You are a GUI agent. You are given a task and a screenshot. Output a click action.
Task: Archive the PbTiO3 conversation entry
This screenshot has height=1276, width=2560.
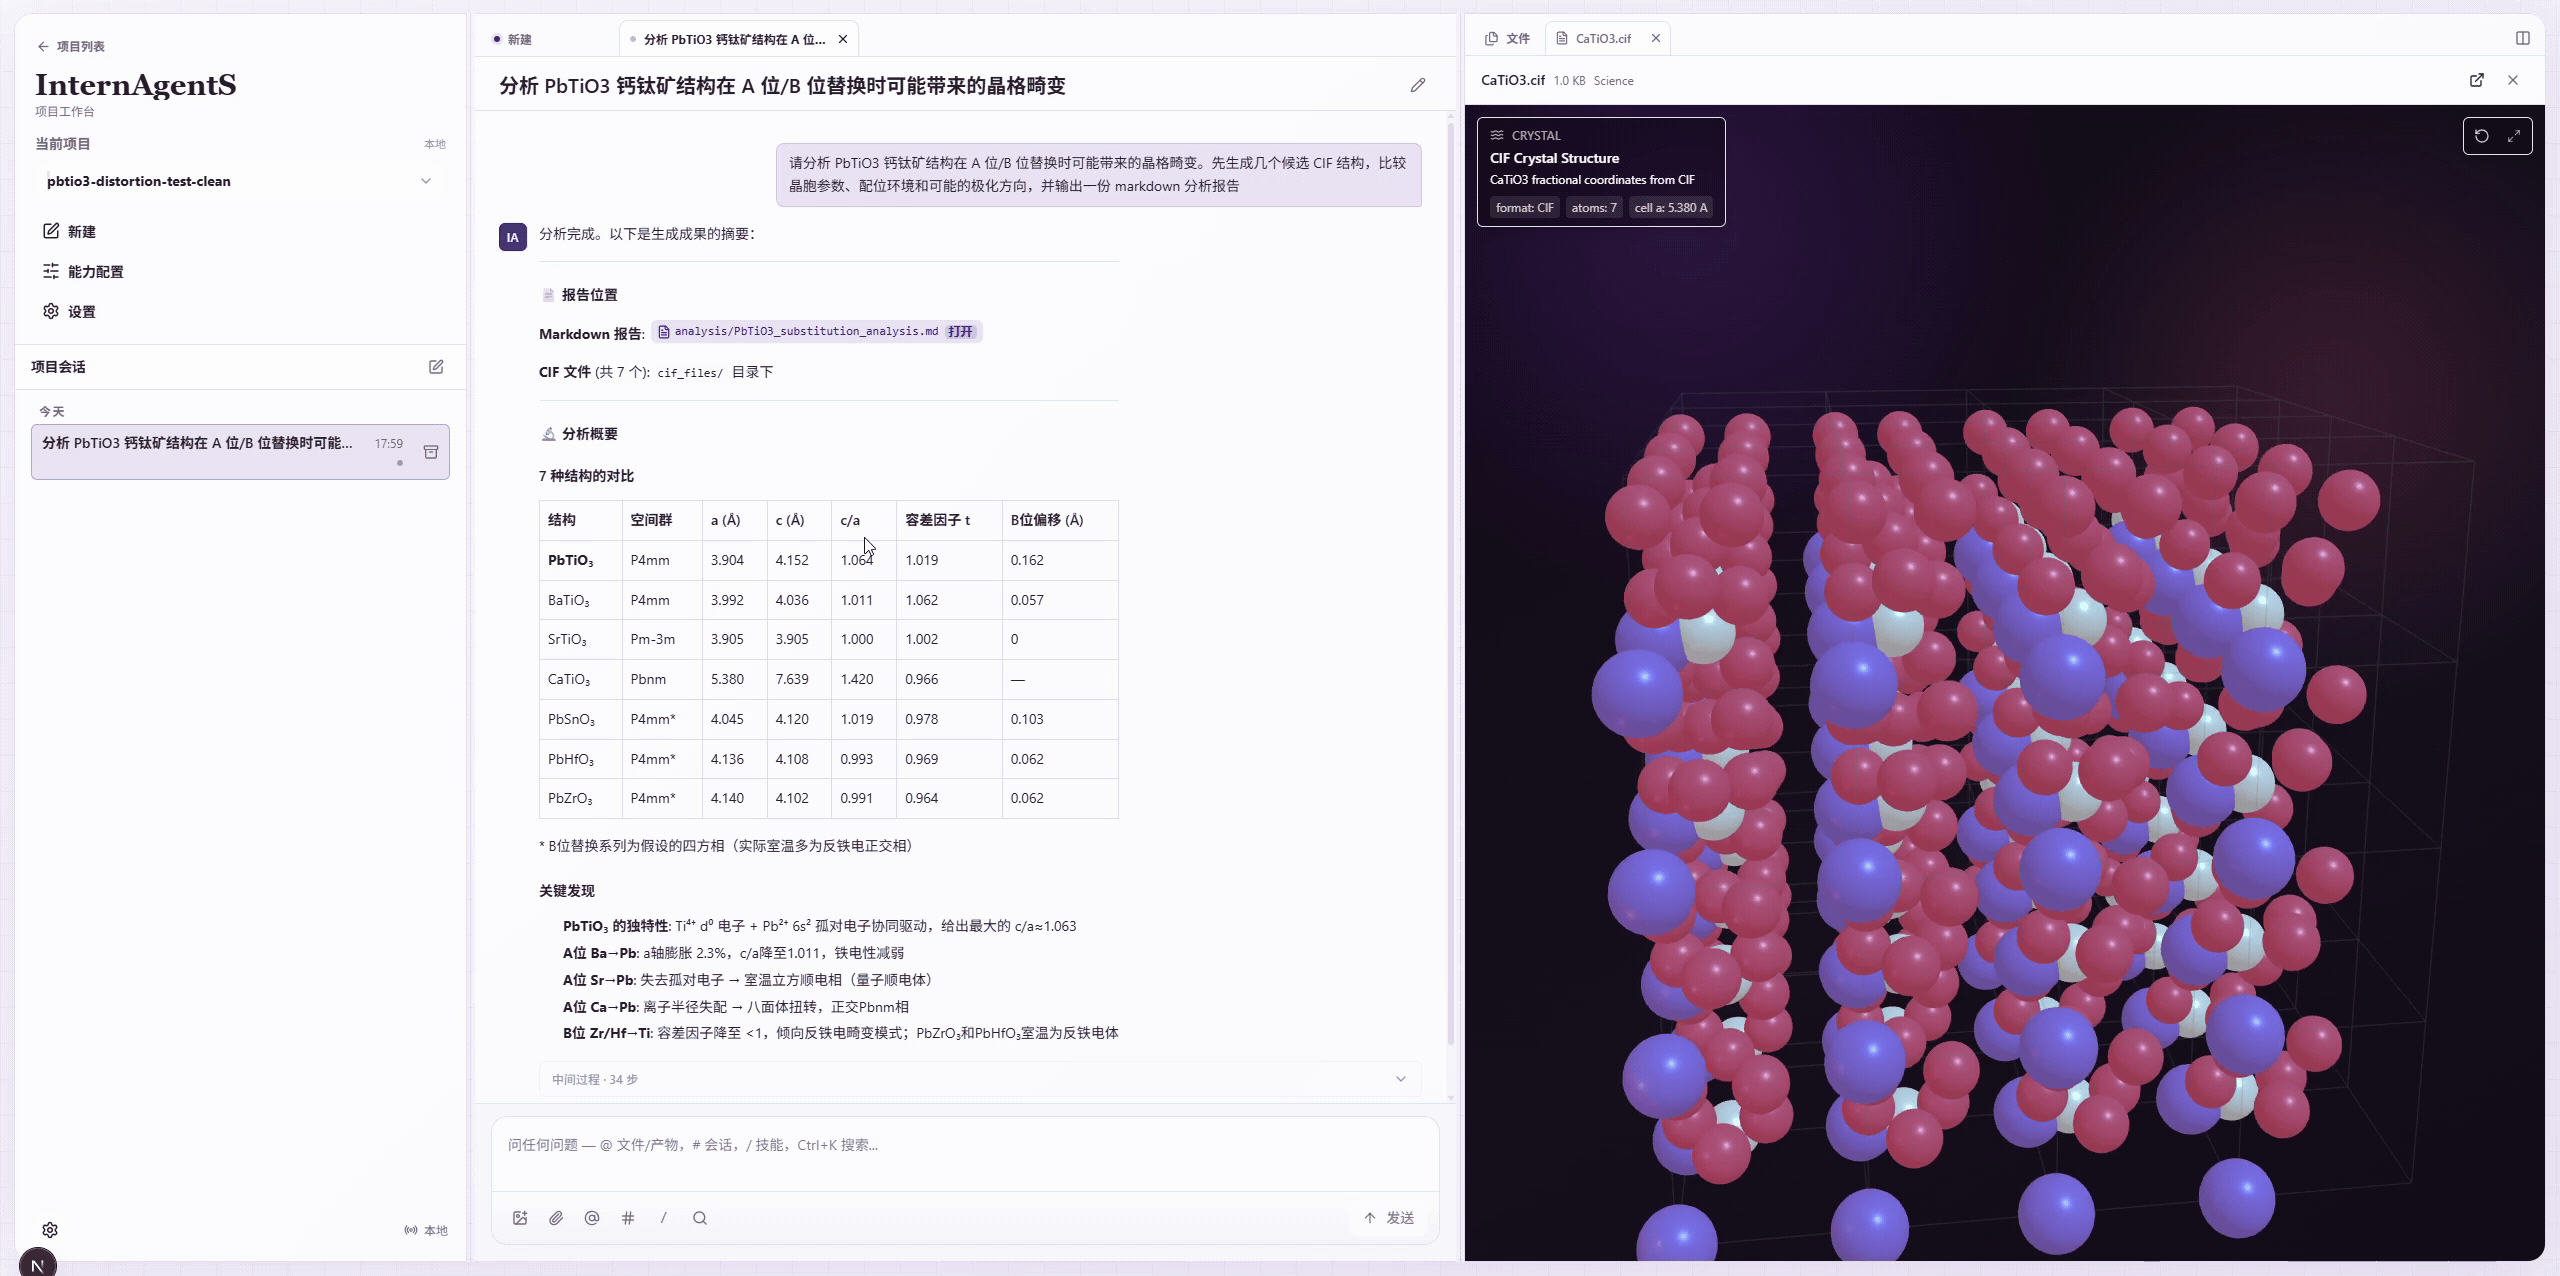pyautogui.click(x=431, y=452)
